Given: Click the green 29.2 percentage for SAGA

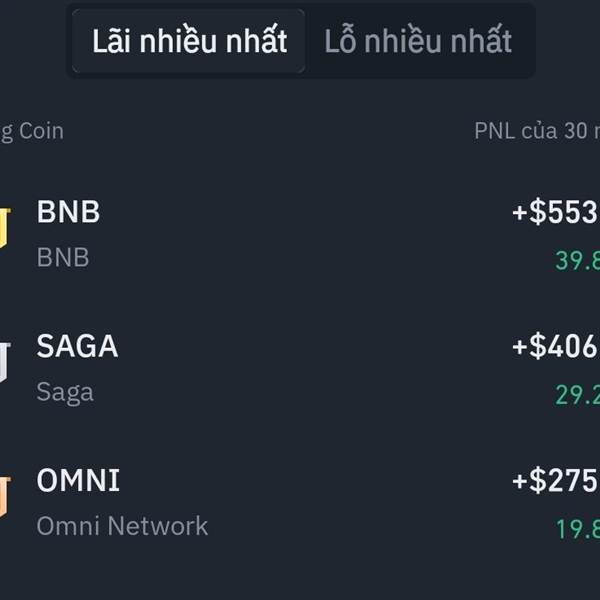Looking at the screenshot, I should pyautogui.click(x=577, y=395).
